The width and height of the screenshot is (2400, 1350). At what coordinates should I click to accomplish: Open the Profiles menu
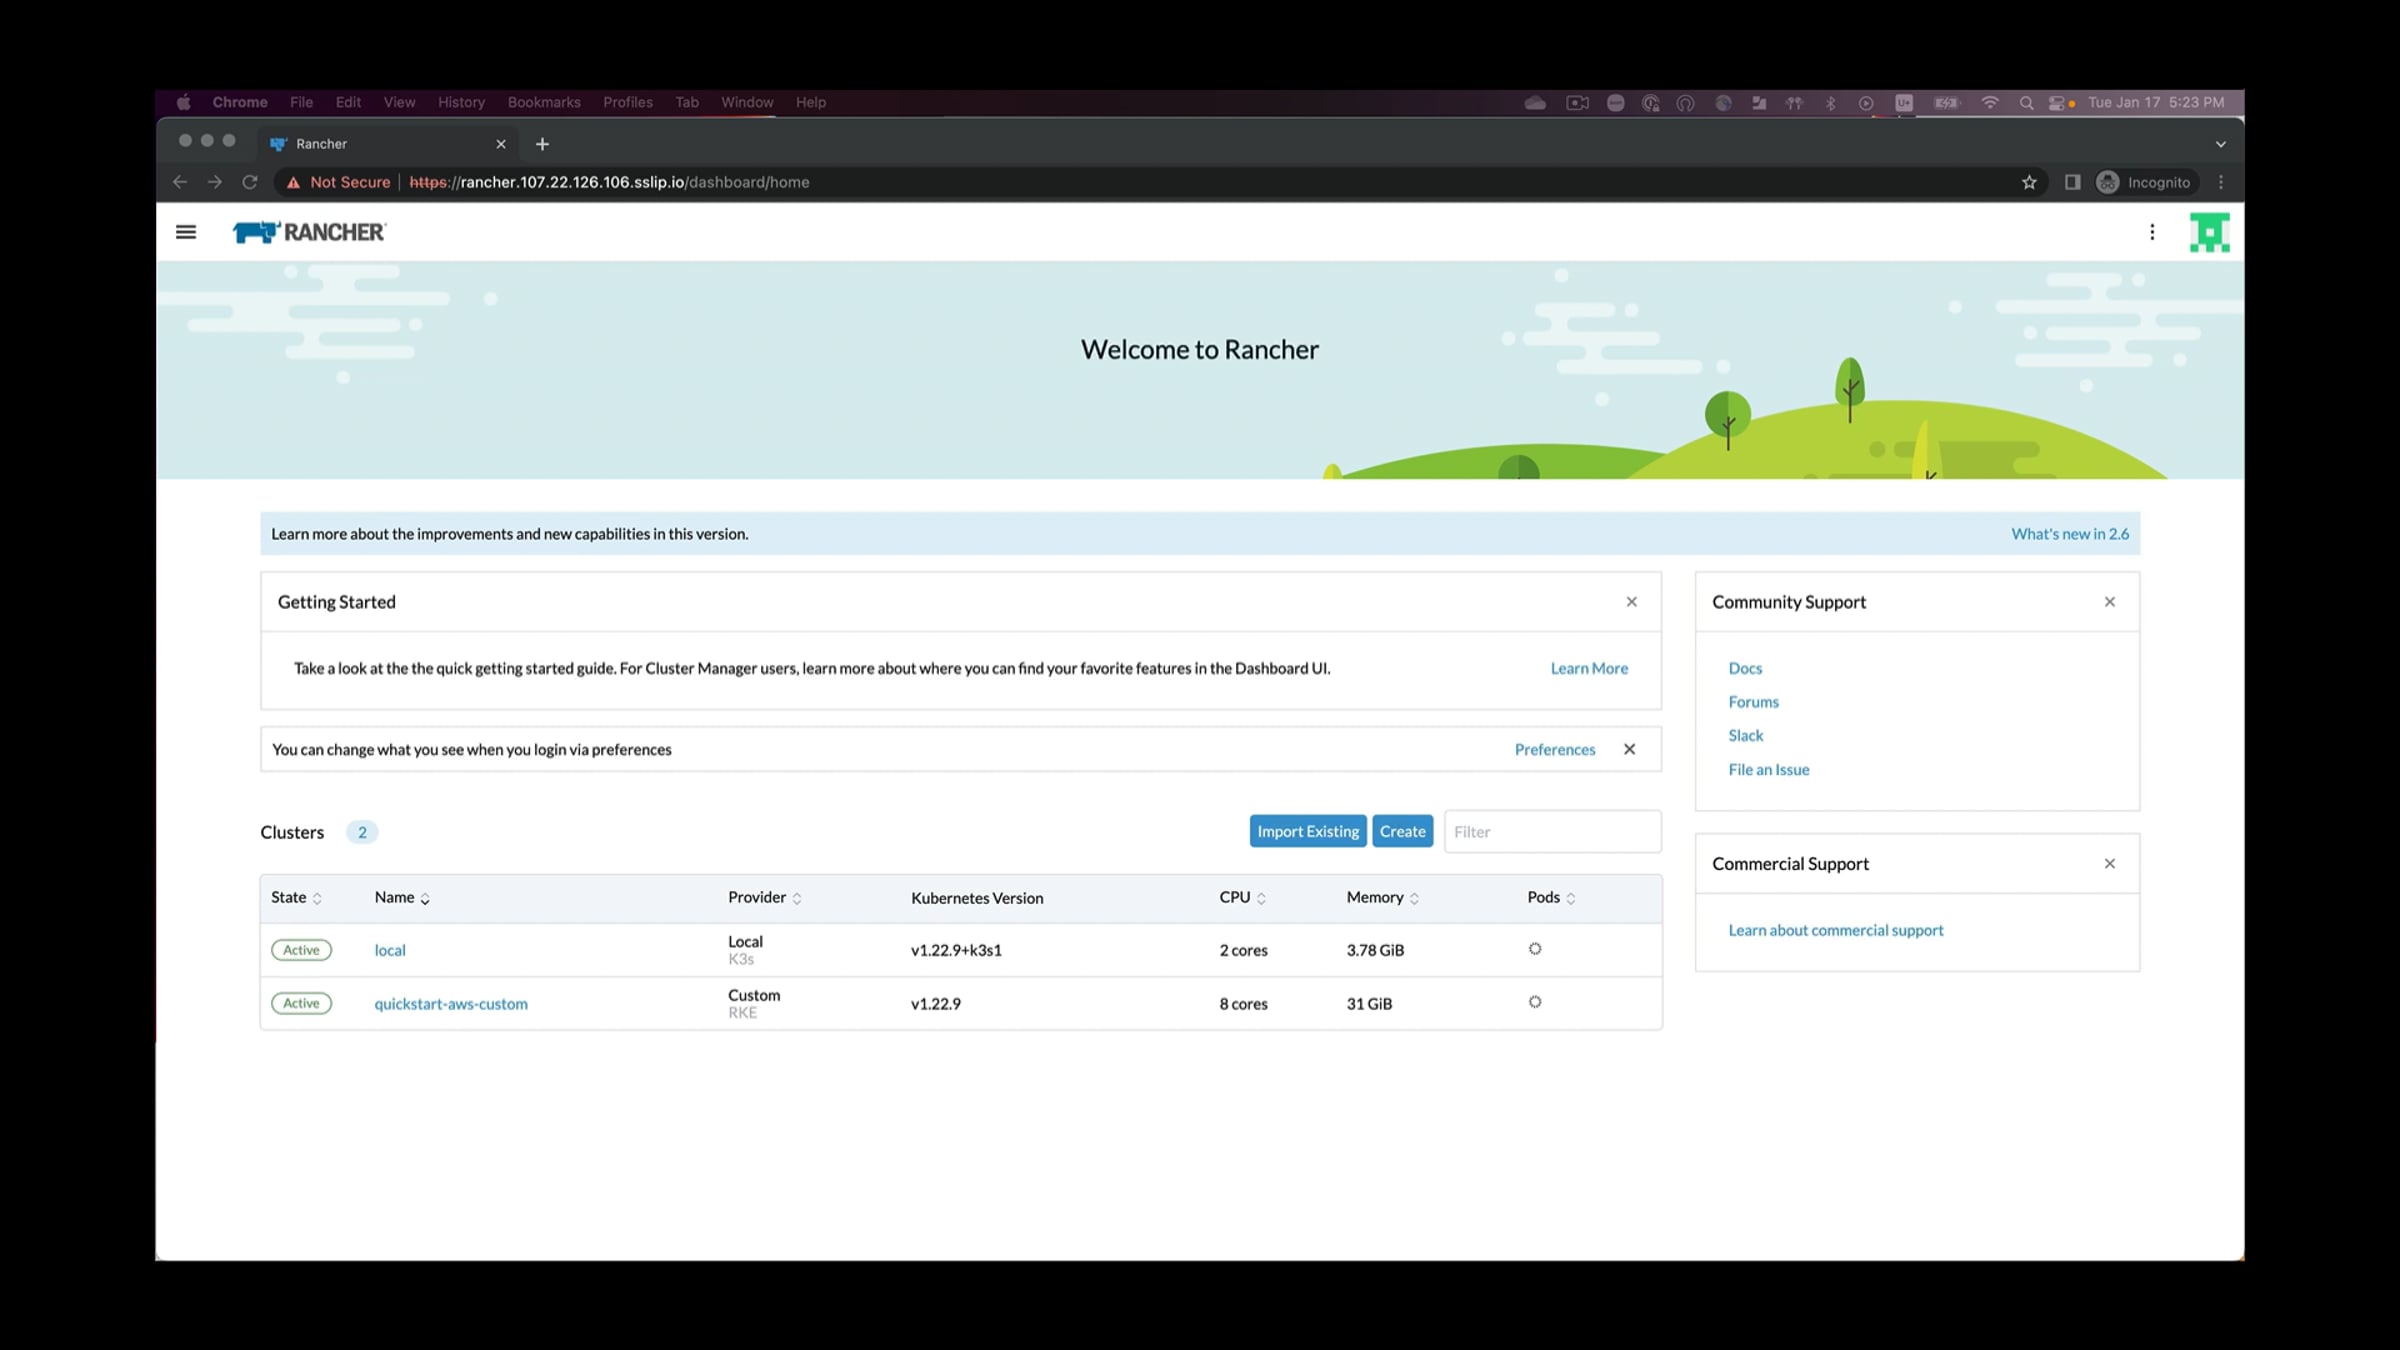tap(628, 102)
